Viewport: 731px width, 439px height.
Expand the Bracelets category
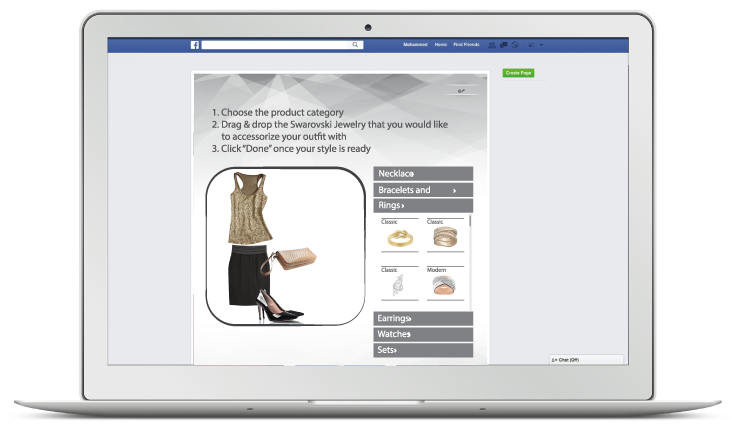click(422, 190)
